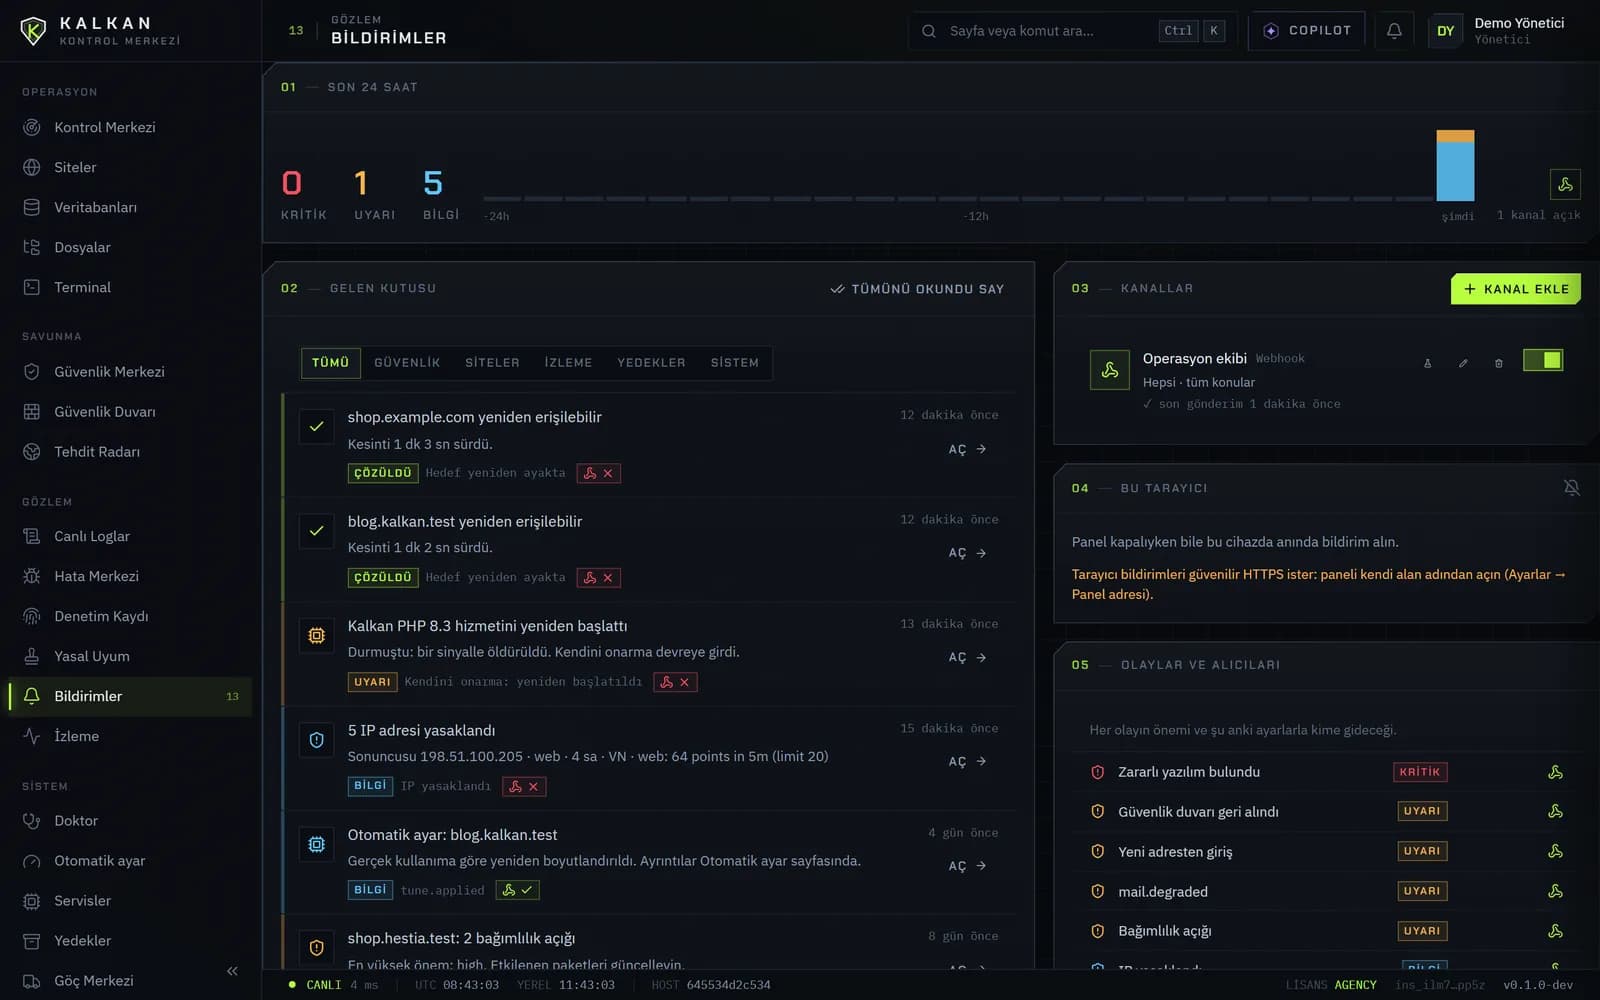The height and width of the screenshot is (1000, 1600).
Task: Open the Sistem inbox tab
Action: (735, 363)
